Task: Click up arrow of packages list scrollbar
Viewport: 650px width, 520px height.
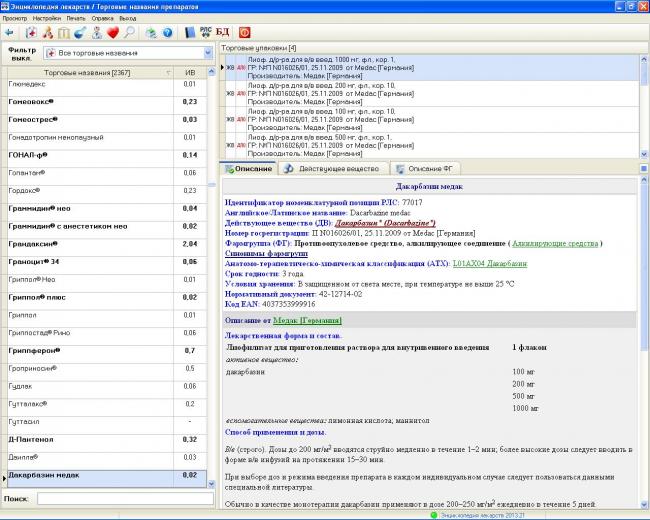Action: (x=644, y=59)
